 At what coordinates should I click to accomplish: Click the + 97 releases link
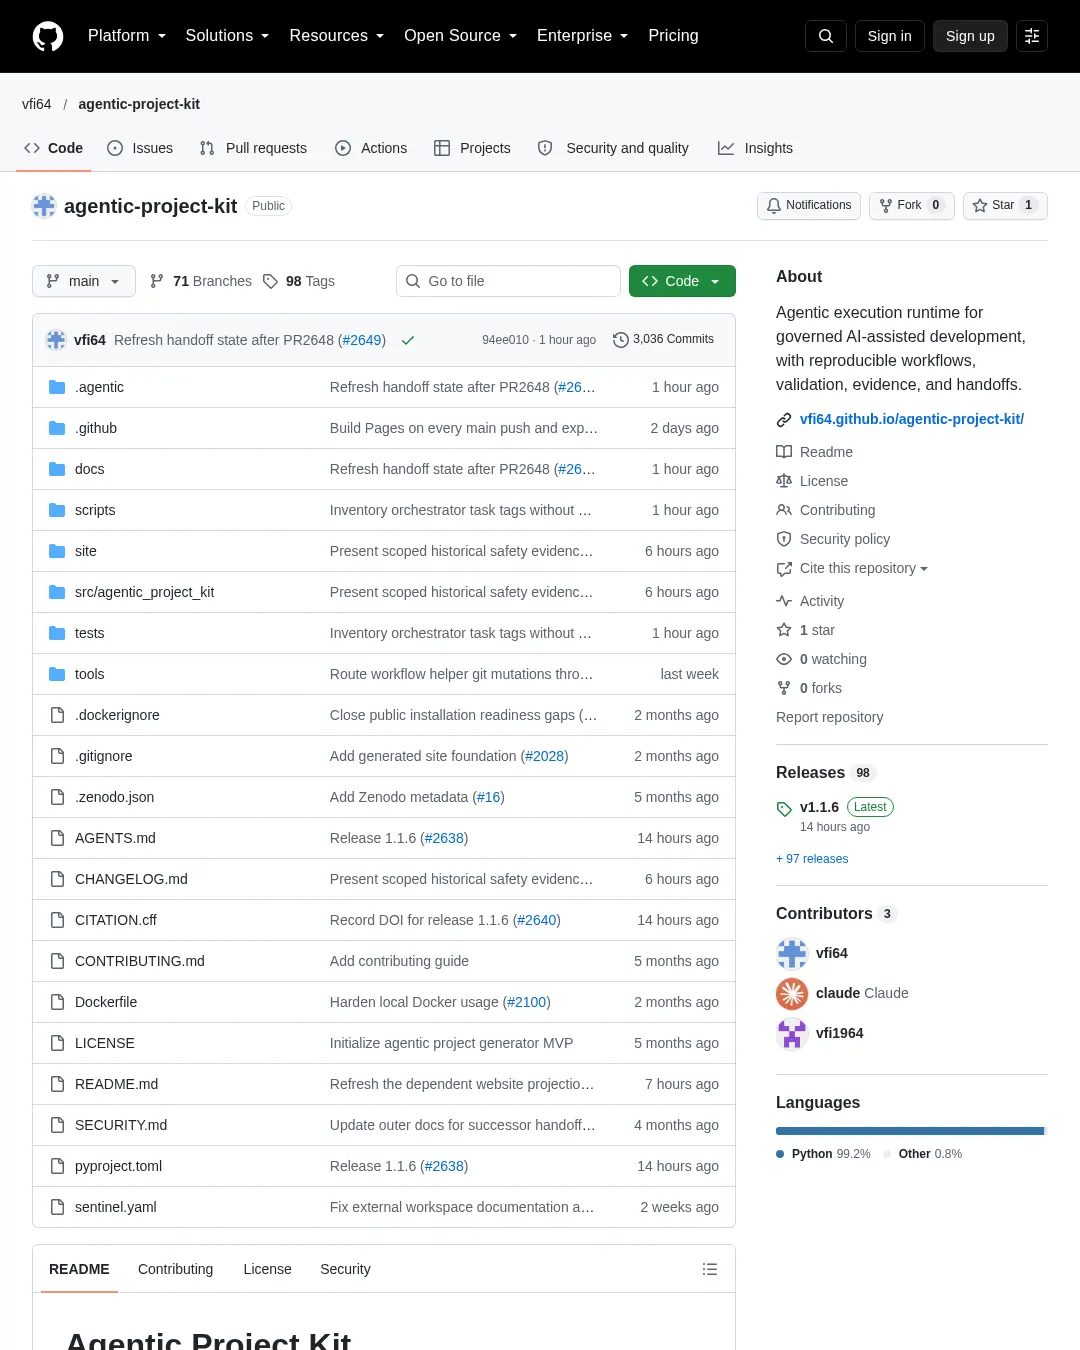(x=812, y=859)
